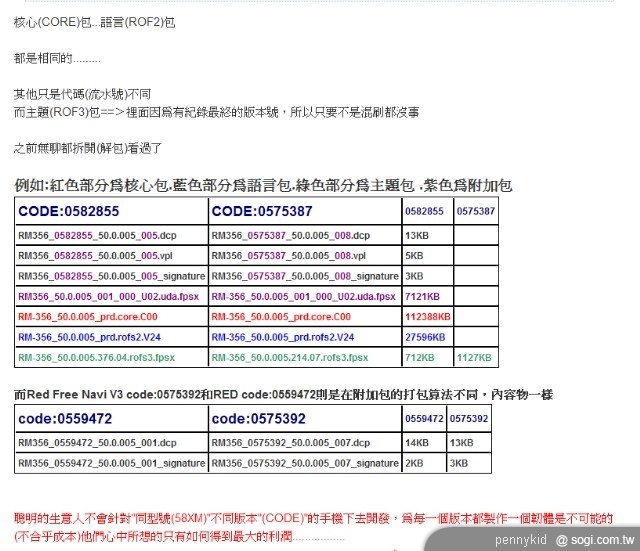Viewport: 640px width, 551px height.
Task: Click the green RM-356_50.0.005.214.07.rofs3.fpsx entry
Action: coord(292,357)
